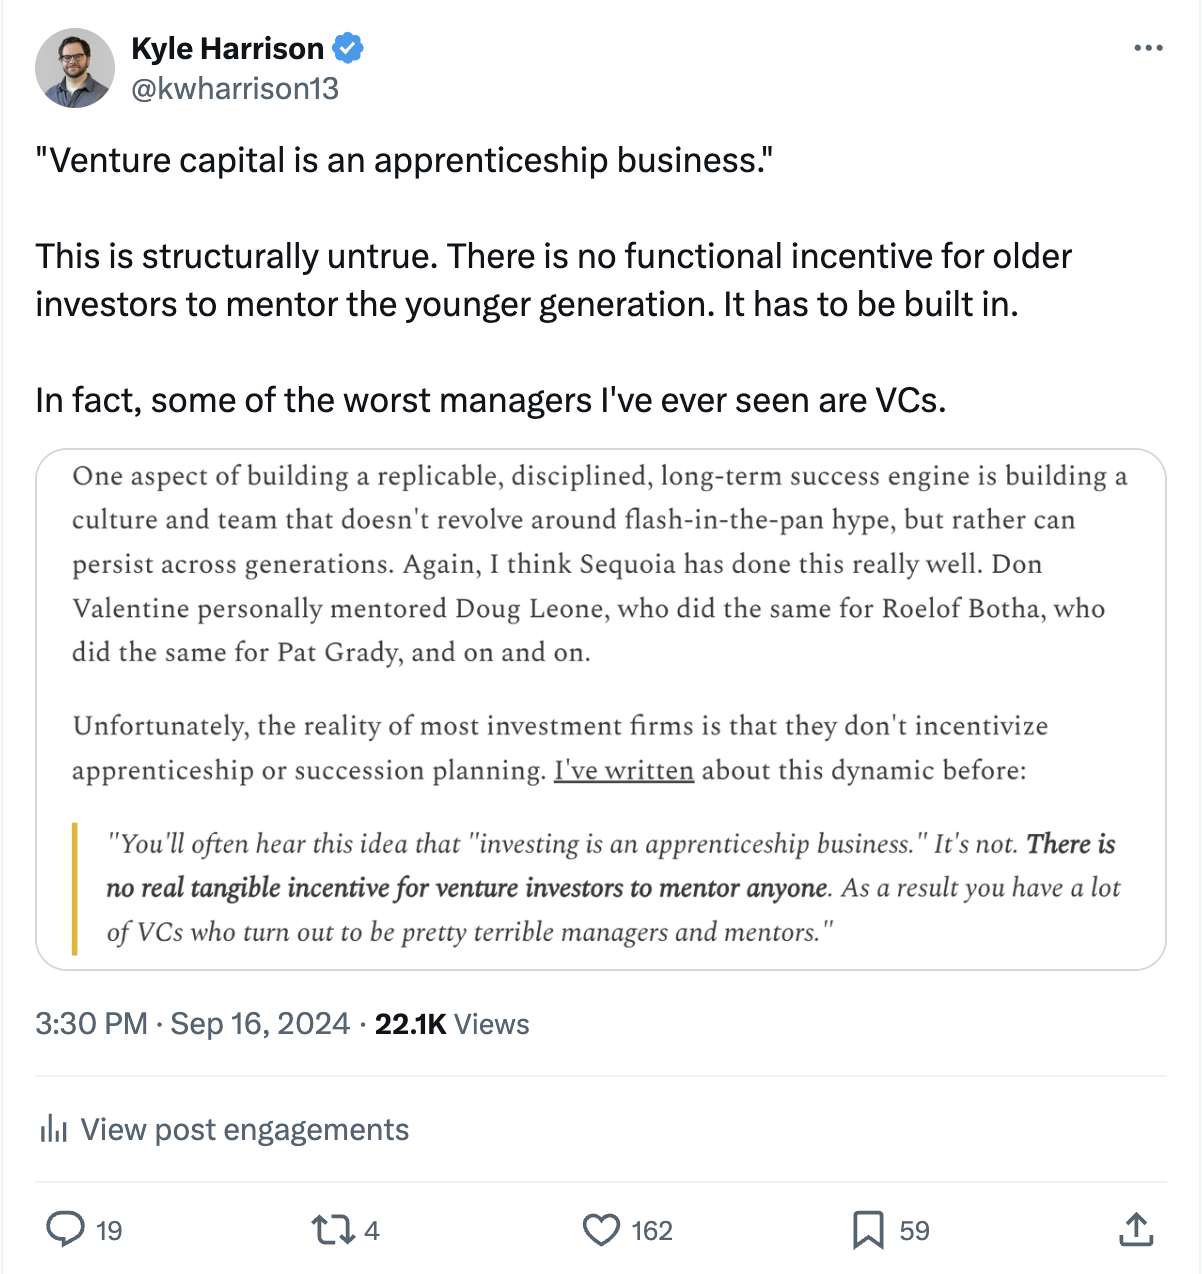Click the underlined "I've written" link
The image size is (1202, 1274).
coord(624,771)
